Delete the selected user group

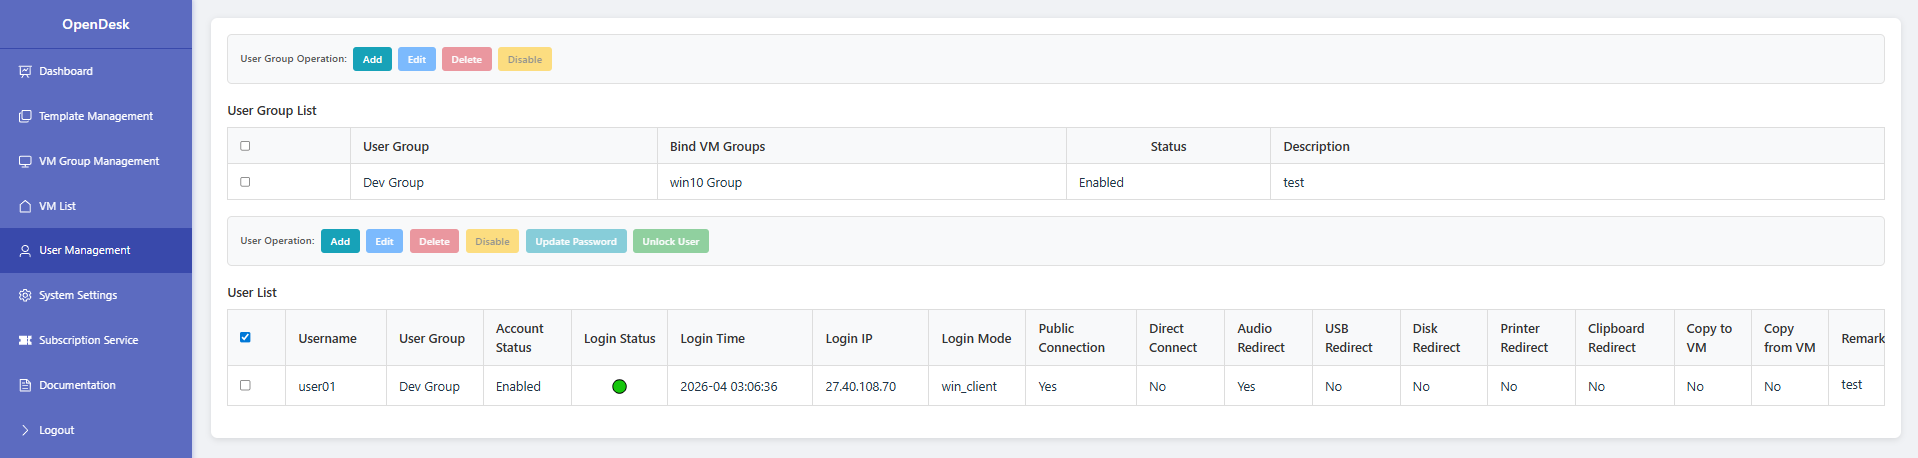coord(467,59)
